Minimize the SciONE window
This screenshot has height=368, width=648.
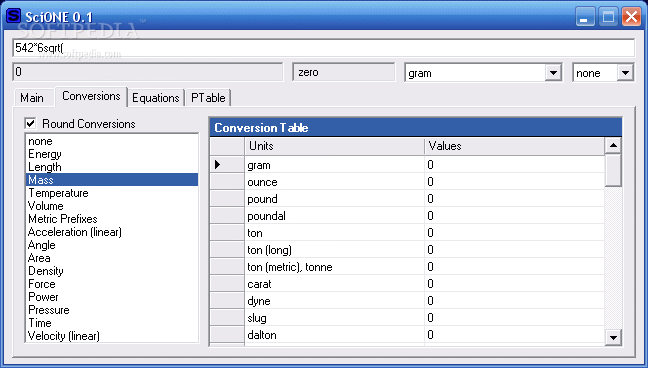tap(585, 17)
